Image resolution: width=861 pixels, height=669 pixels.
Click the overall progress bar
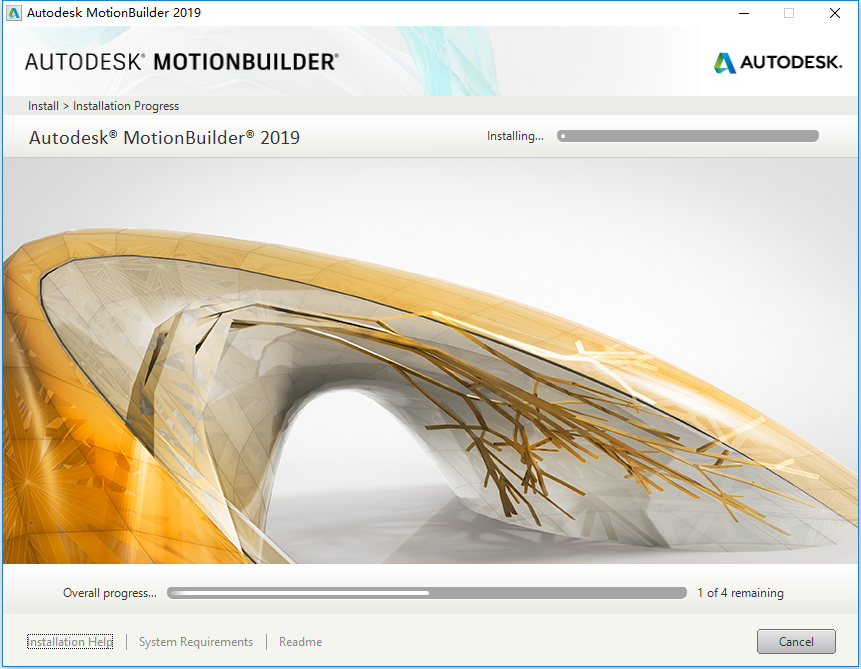[x=427, y=593]
